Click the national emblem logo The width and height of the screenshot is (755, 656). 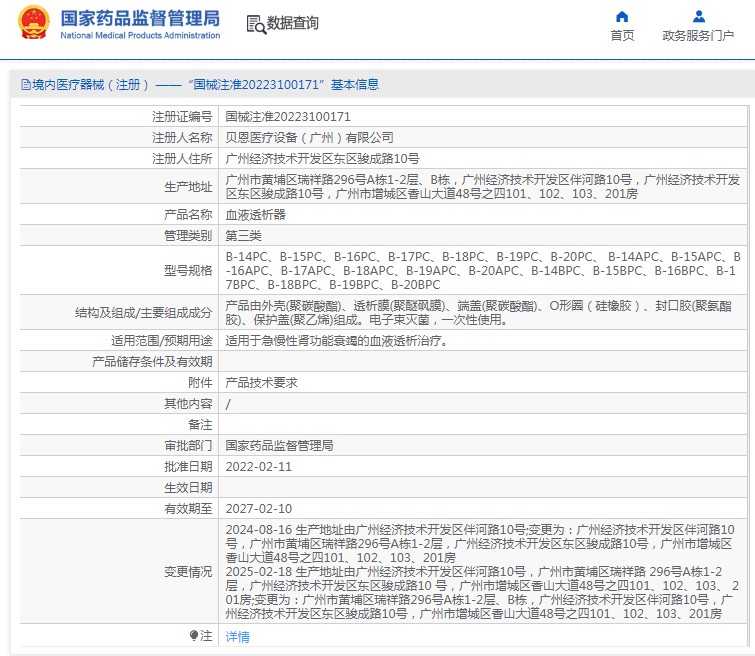33,23
